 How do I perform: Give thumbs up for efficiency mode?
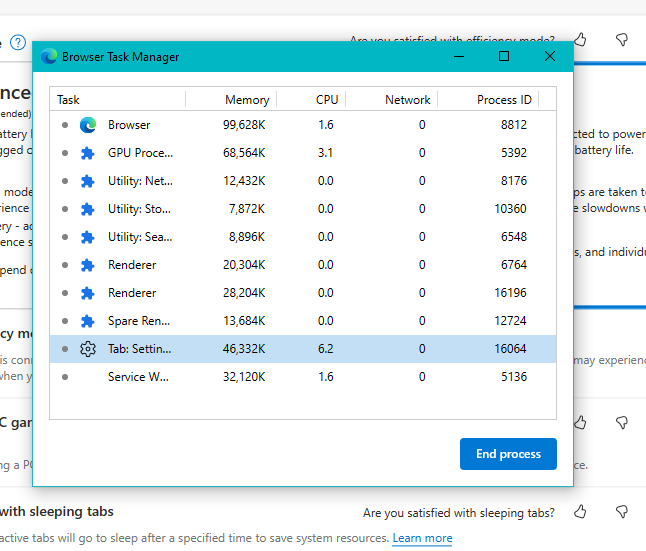580,40
